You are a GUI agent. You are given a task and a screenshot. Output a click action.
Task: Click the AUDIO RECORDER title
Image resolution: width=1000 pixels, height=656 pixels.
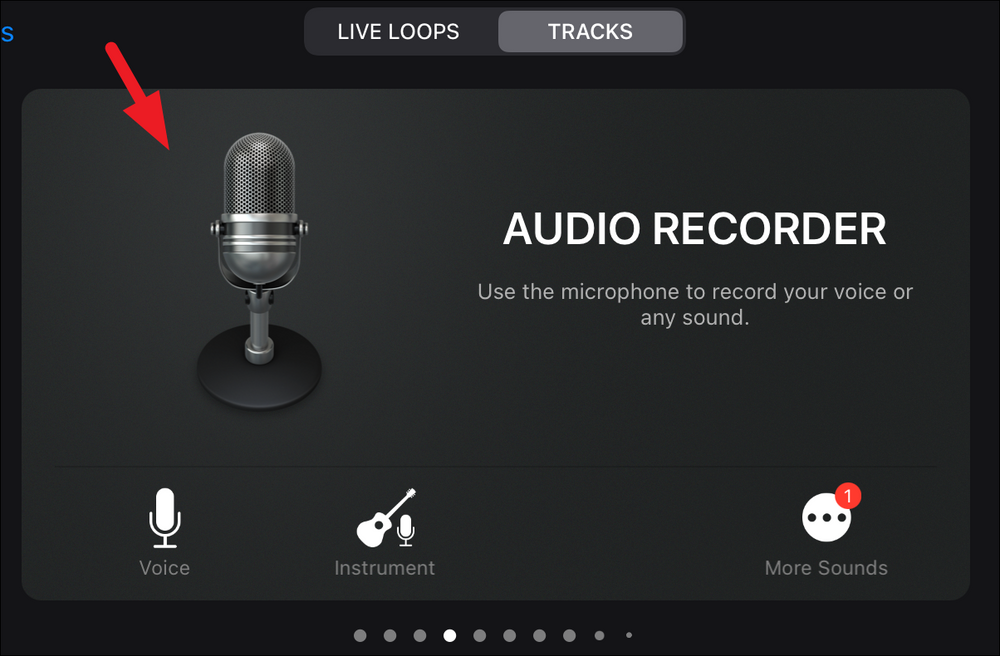(696, 229)
